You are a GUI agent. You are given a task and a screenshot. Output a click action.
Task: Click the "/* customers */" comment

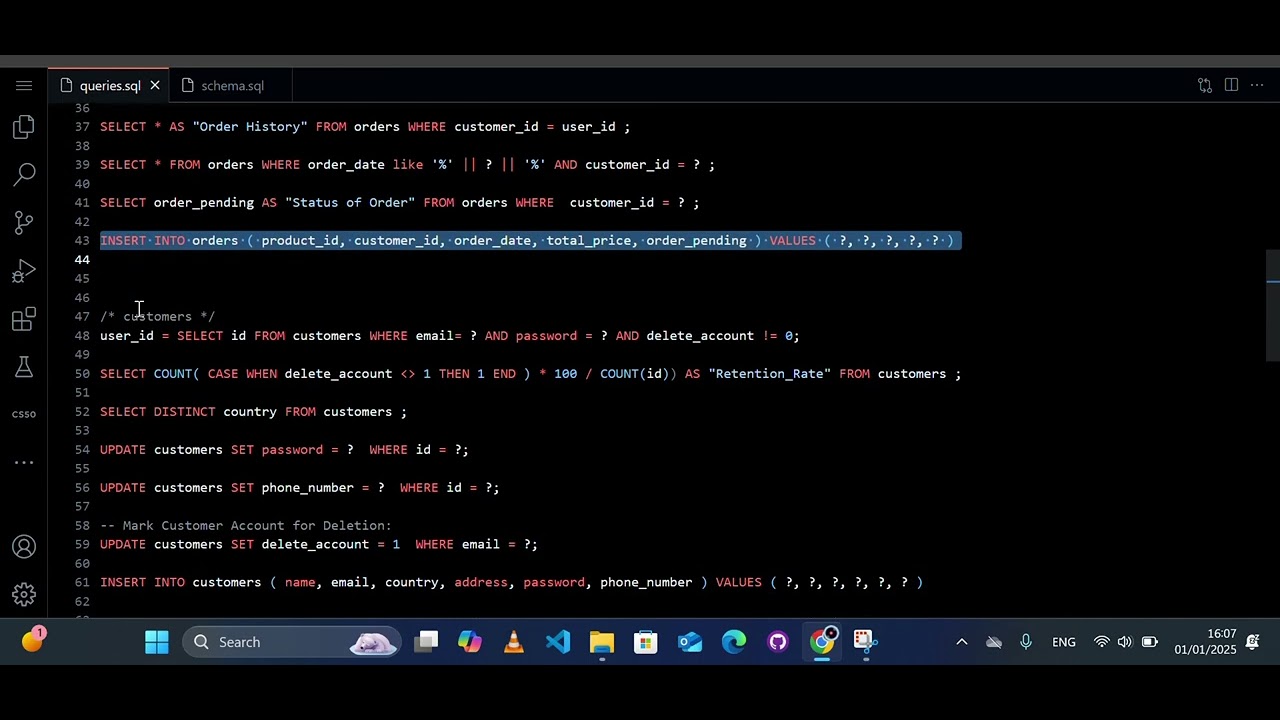[158, 317]
